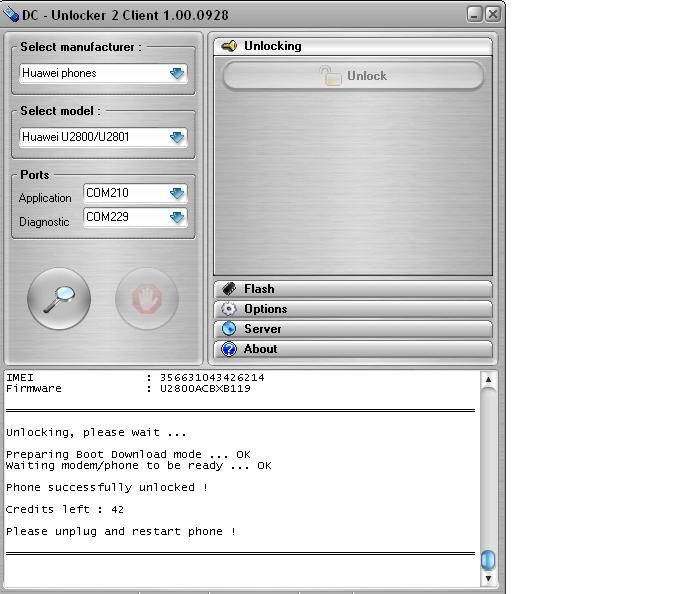Image resolution: width=683 pixels, height=594 pixels.
Task: Click the 'Credits left : 42' line
Action: point(65,509)
